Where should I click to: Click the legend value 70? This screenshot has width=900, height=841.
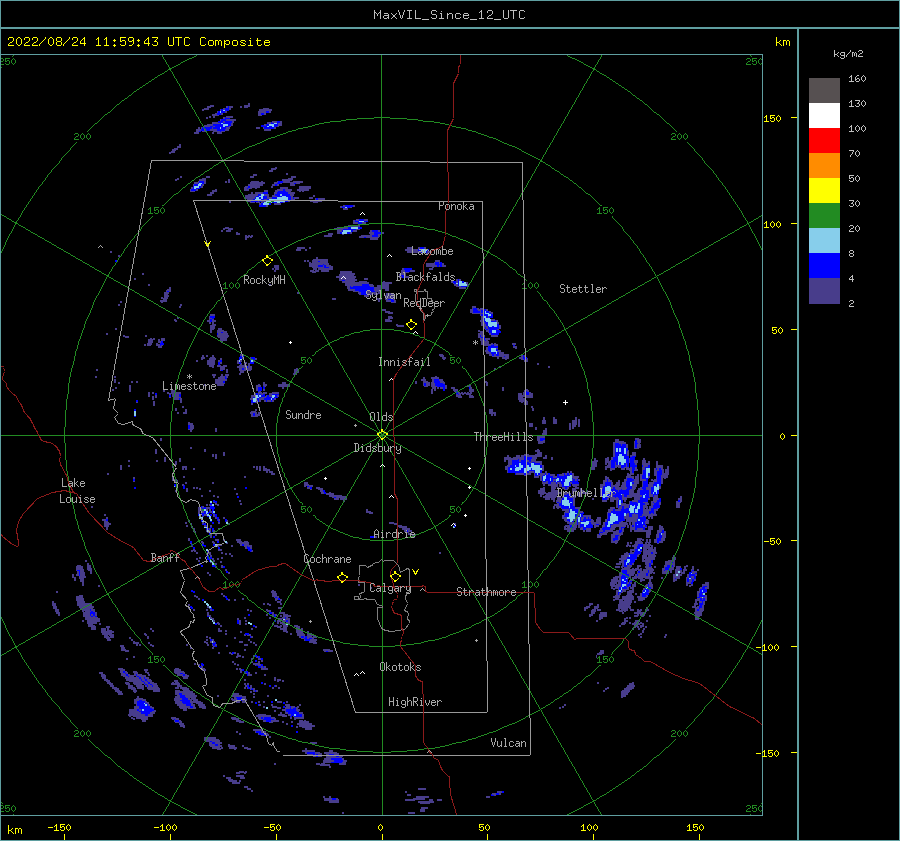tap(854, 154)
